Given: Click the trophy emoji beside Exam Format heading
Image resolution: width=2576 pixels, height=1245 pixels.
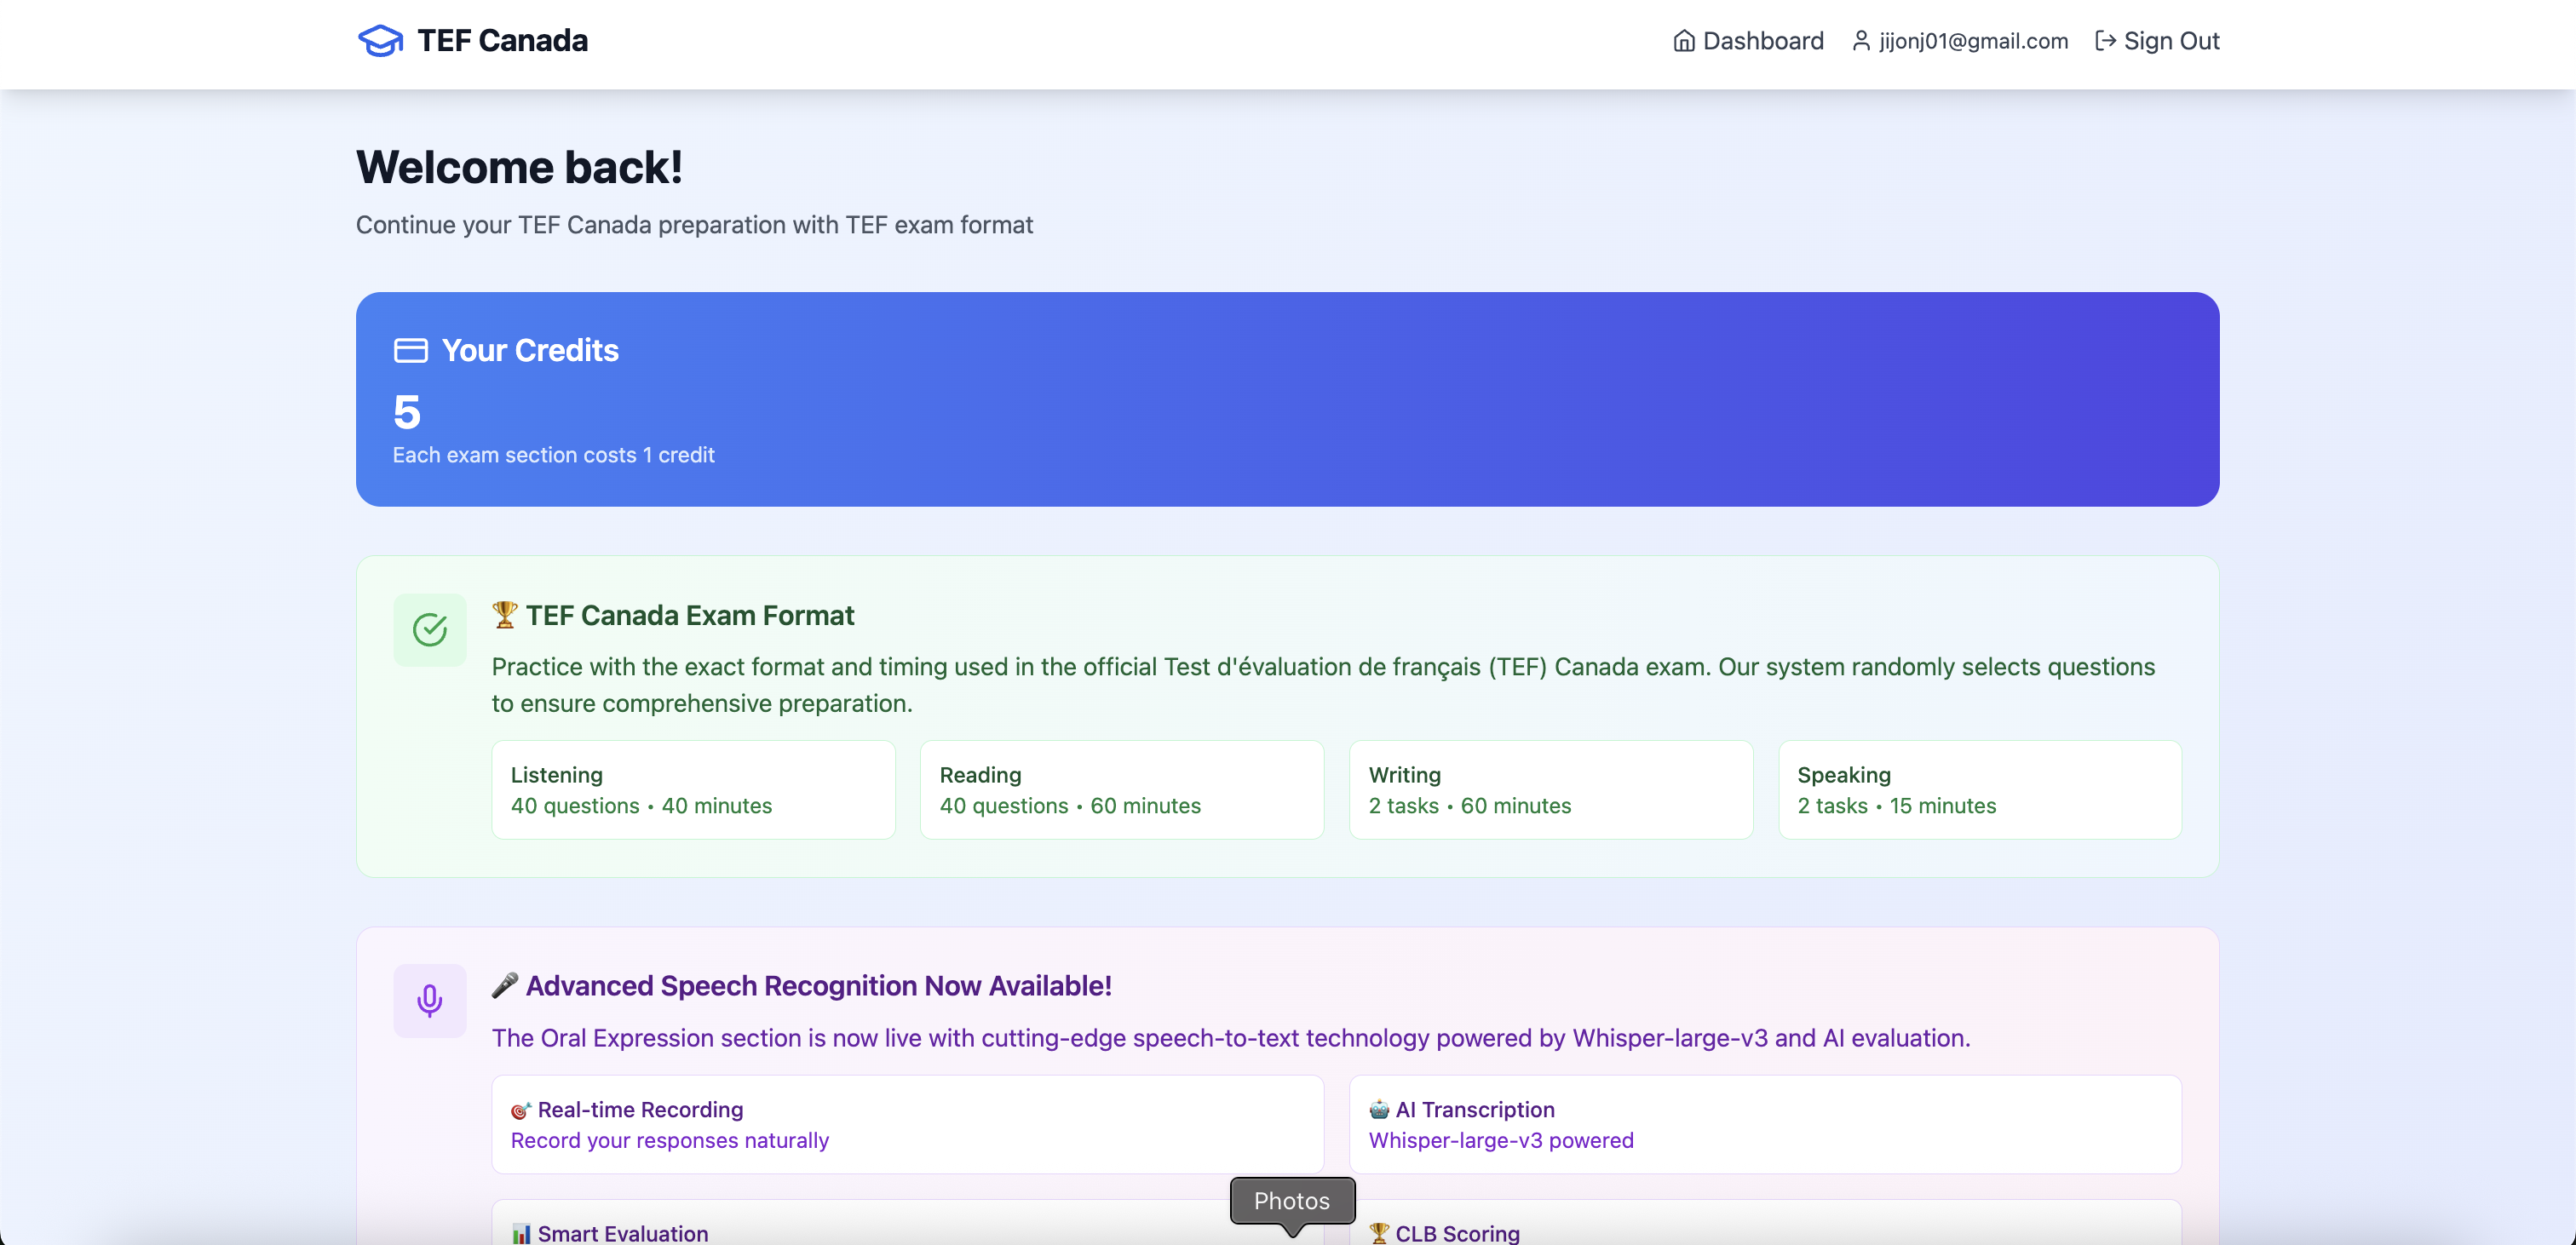Looking at the screenshot, I should coord(504,615).
